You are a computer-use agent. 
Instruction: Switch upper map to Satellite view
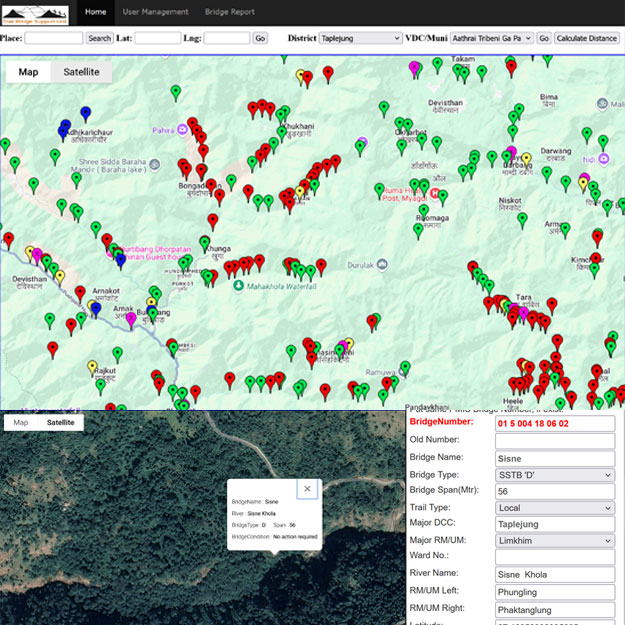[81, 72]
